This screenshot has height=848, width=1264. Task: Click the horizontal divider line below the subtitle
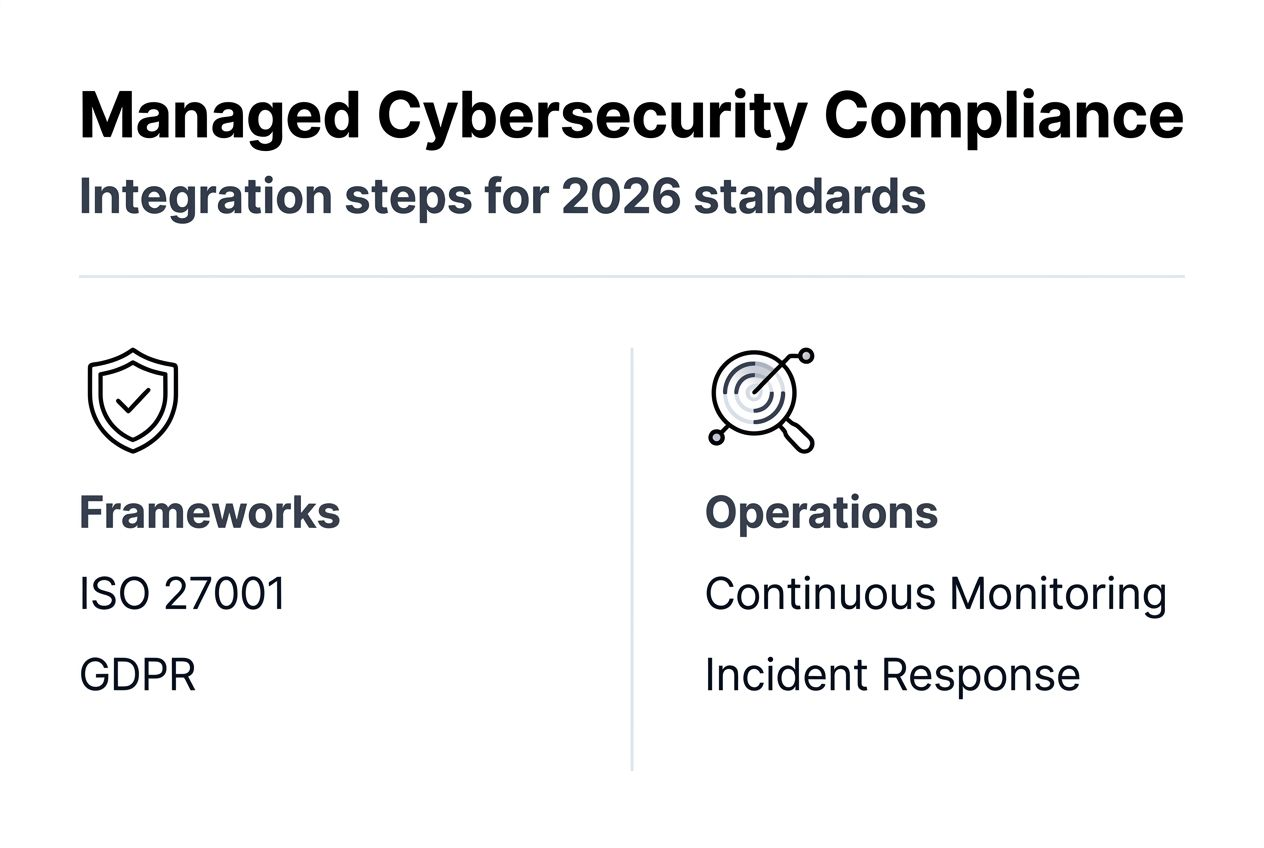coord(631,276)
